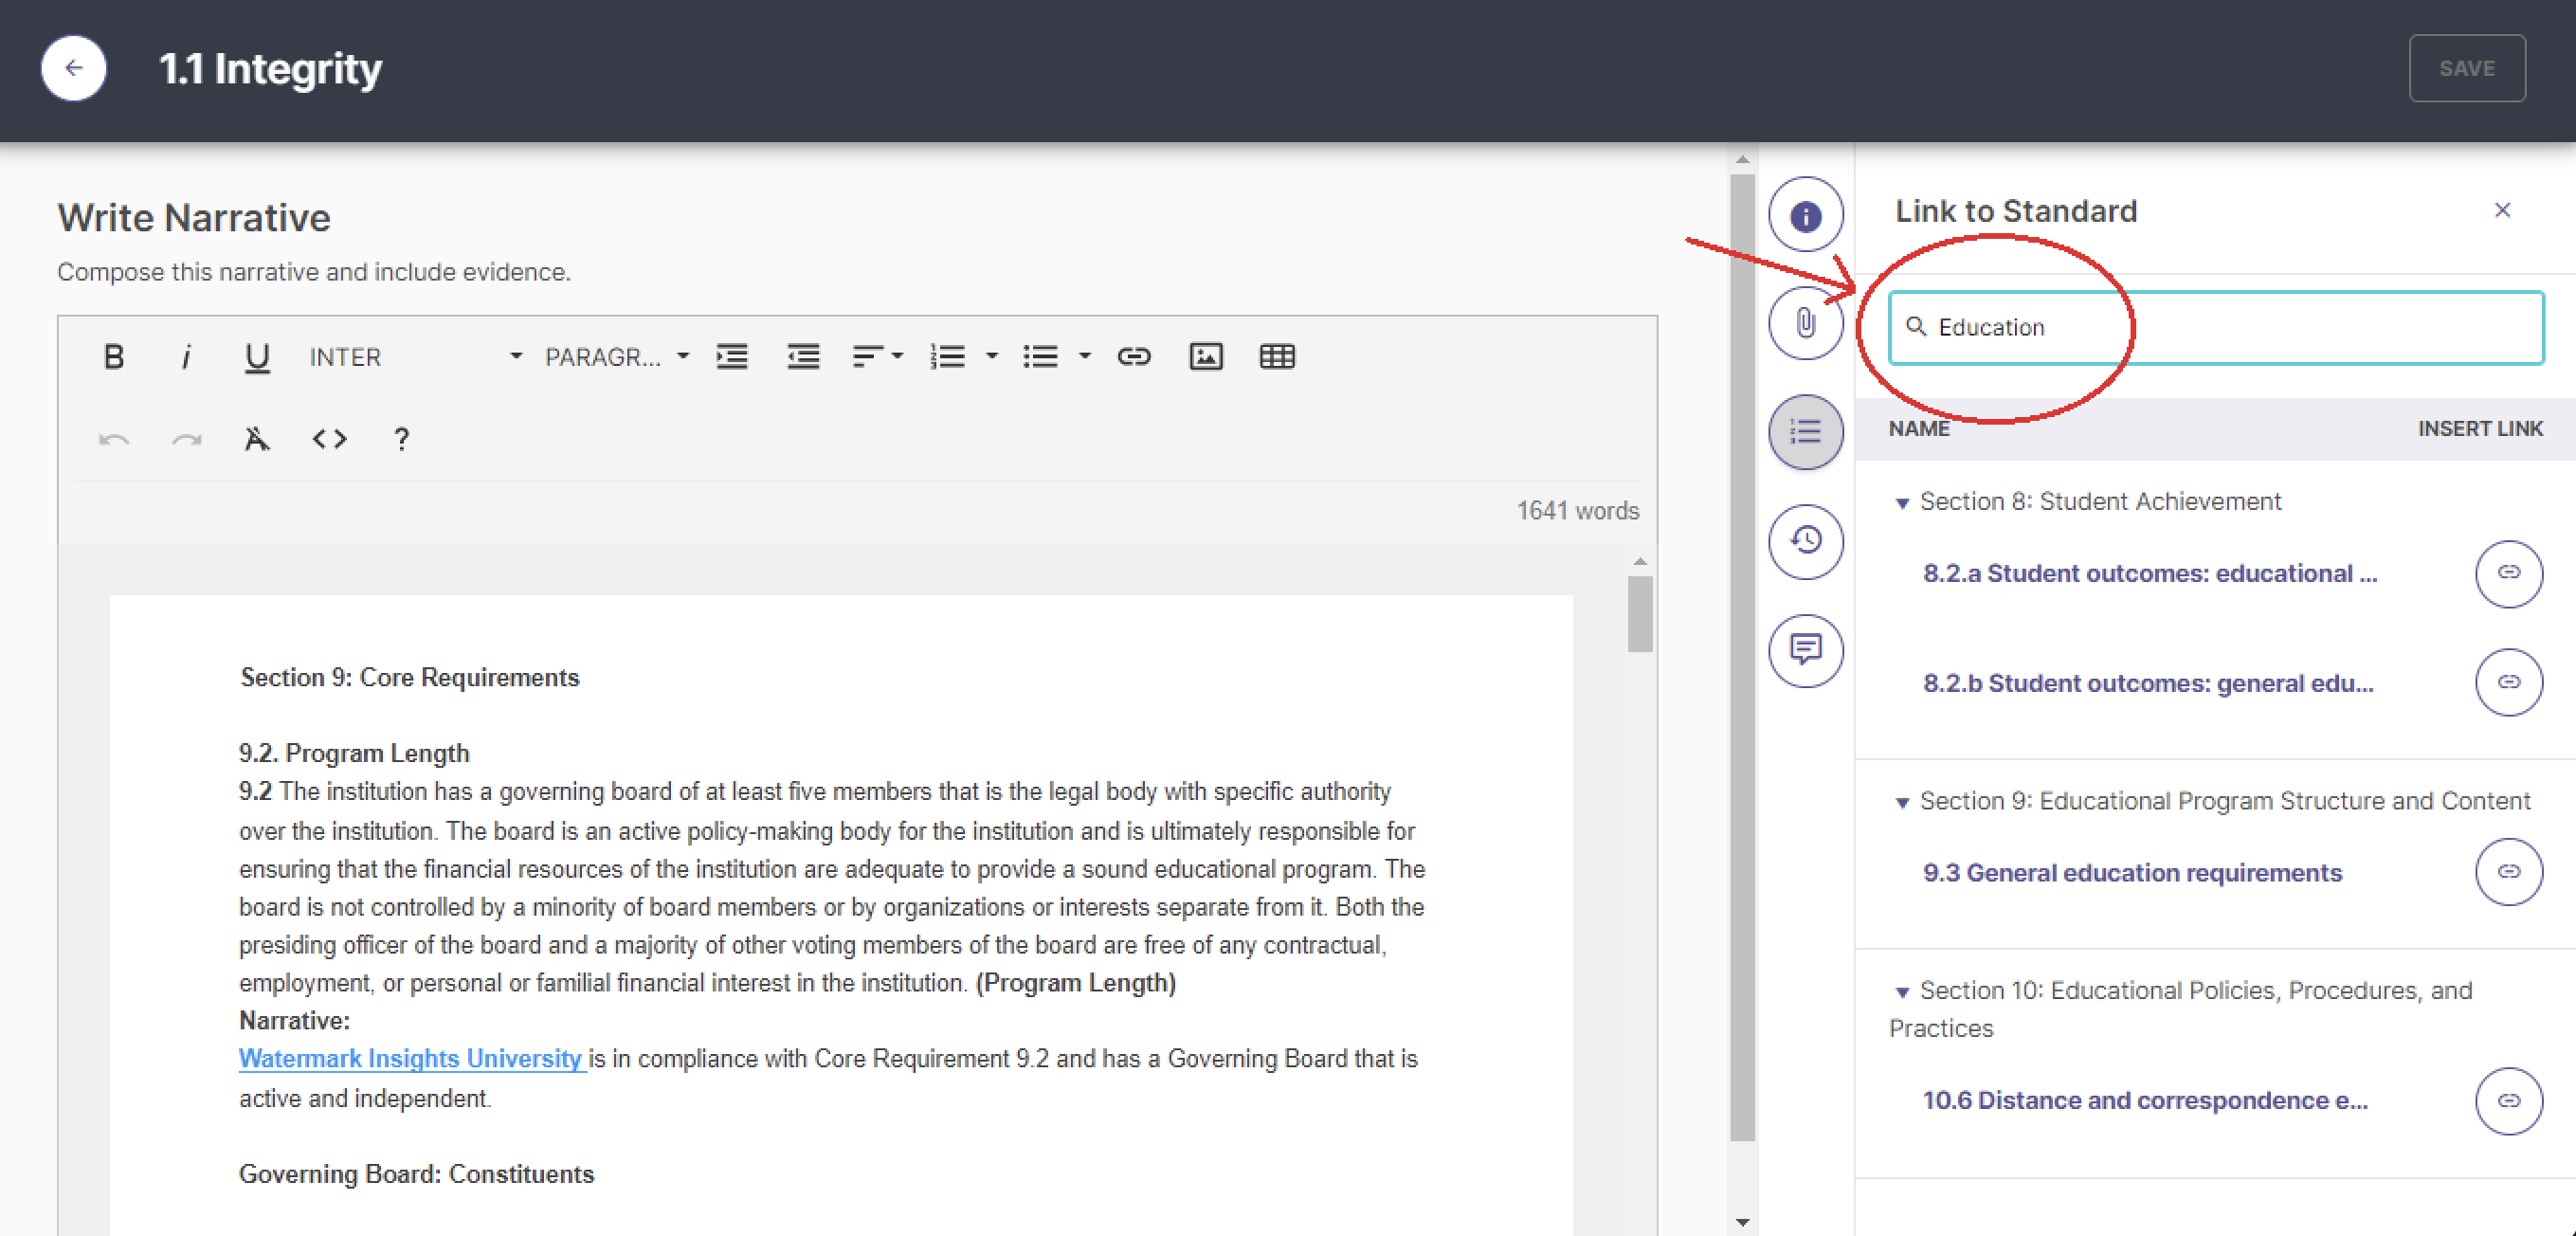Image resolution: width=2576 pixels, height=1236 pixels.
Task: Insert link for 8.2.b Student outcomes
Action: click(x=2508, y=682)
